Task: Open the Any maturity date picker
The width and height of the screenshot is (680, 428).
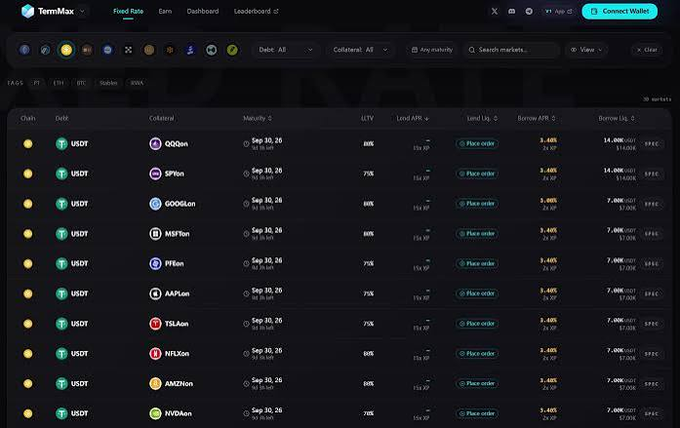Action: tap(432, 50)
